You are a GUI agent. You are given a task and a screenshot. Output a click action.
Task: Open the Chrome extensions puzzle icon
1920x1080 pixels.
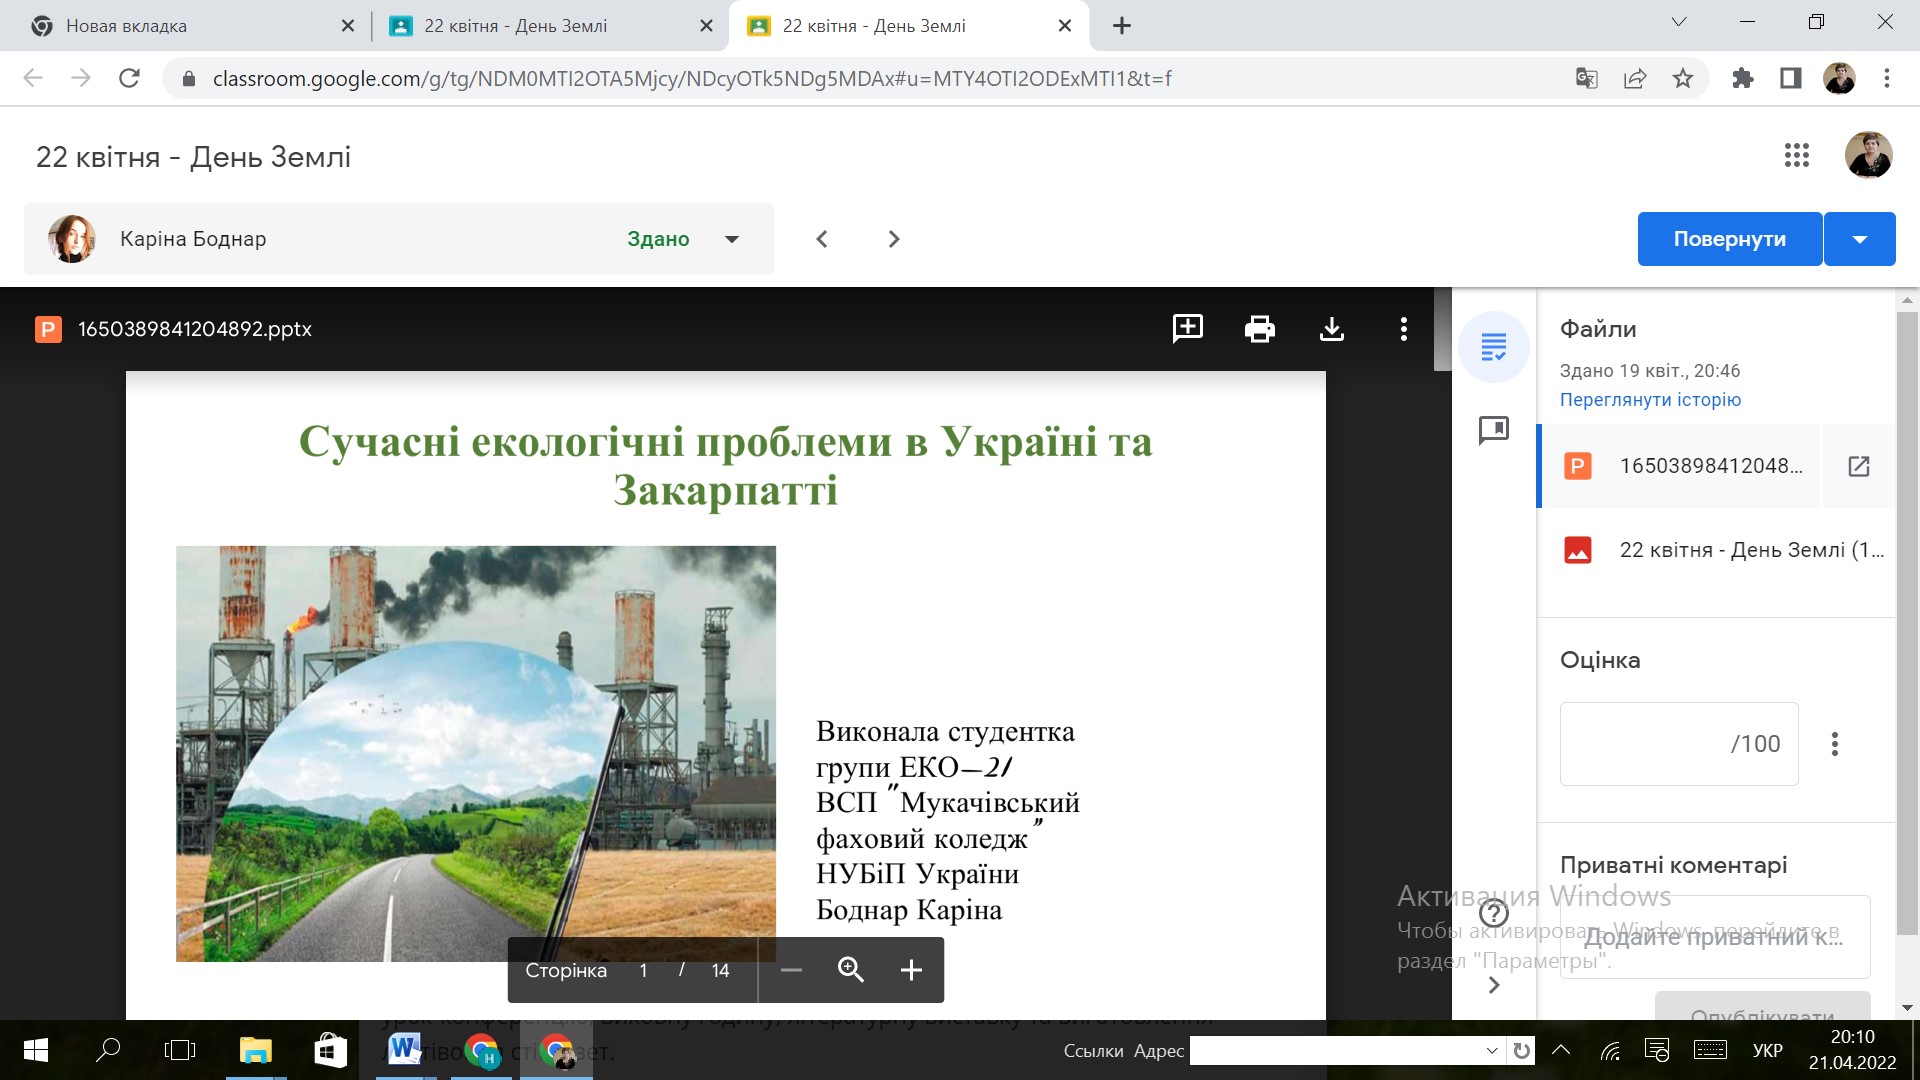[x=1743, y=78]
